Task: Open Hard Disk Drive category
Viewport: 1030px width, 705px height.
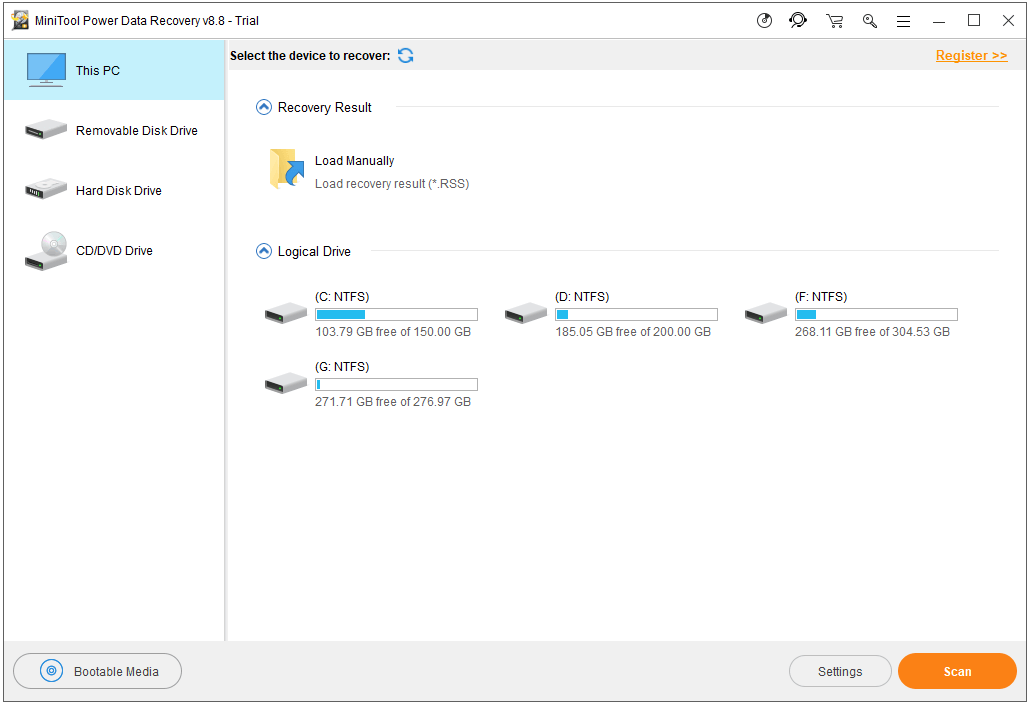Action: [114, 191]
